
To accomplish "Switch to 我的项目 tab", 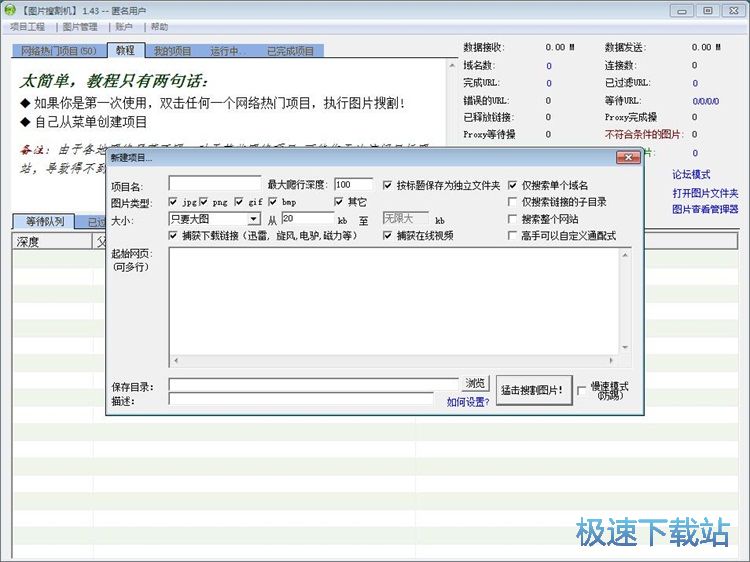I will tap(172, 51).
